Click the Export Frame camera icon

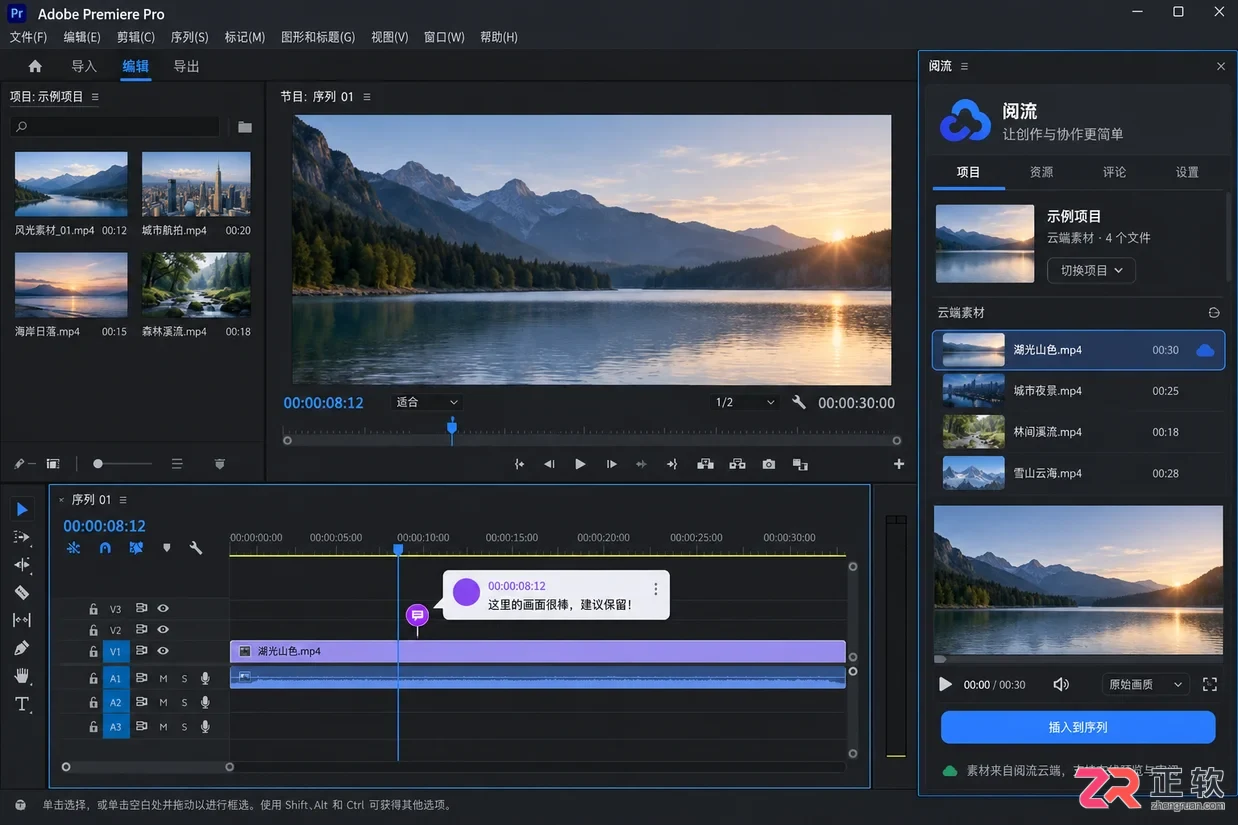[768, 464]
